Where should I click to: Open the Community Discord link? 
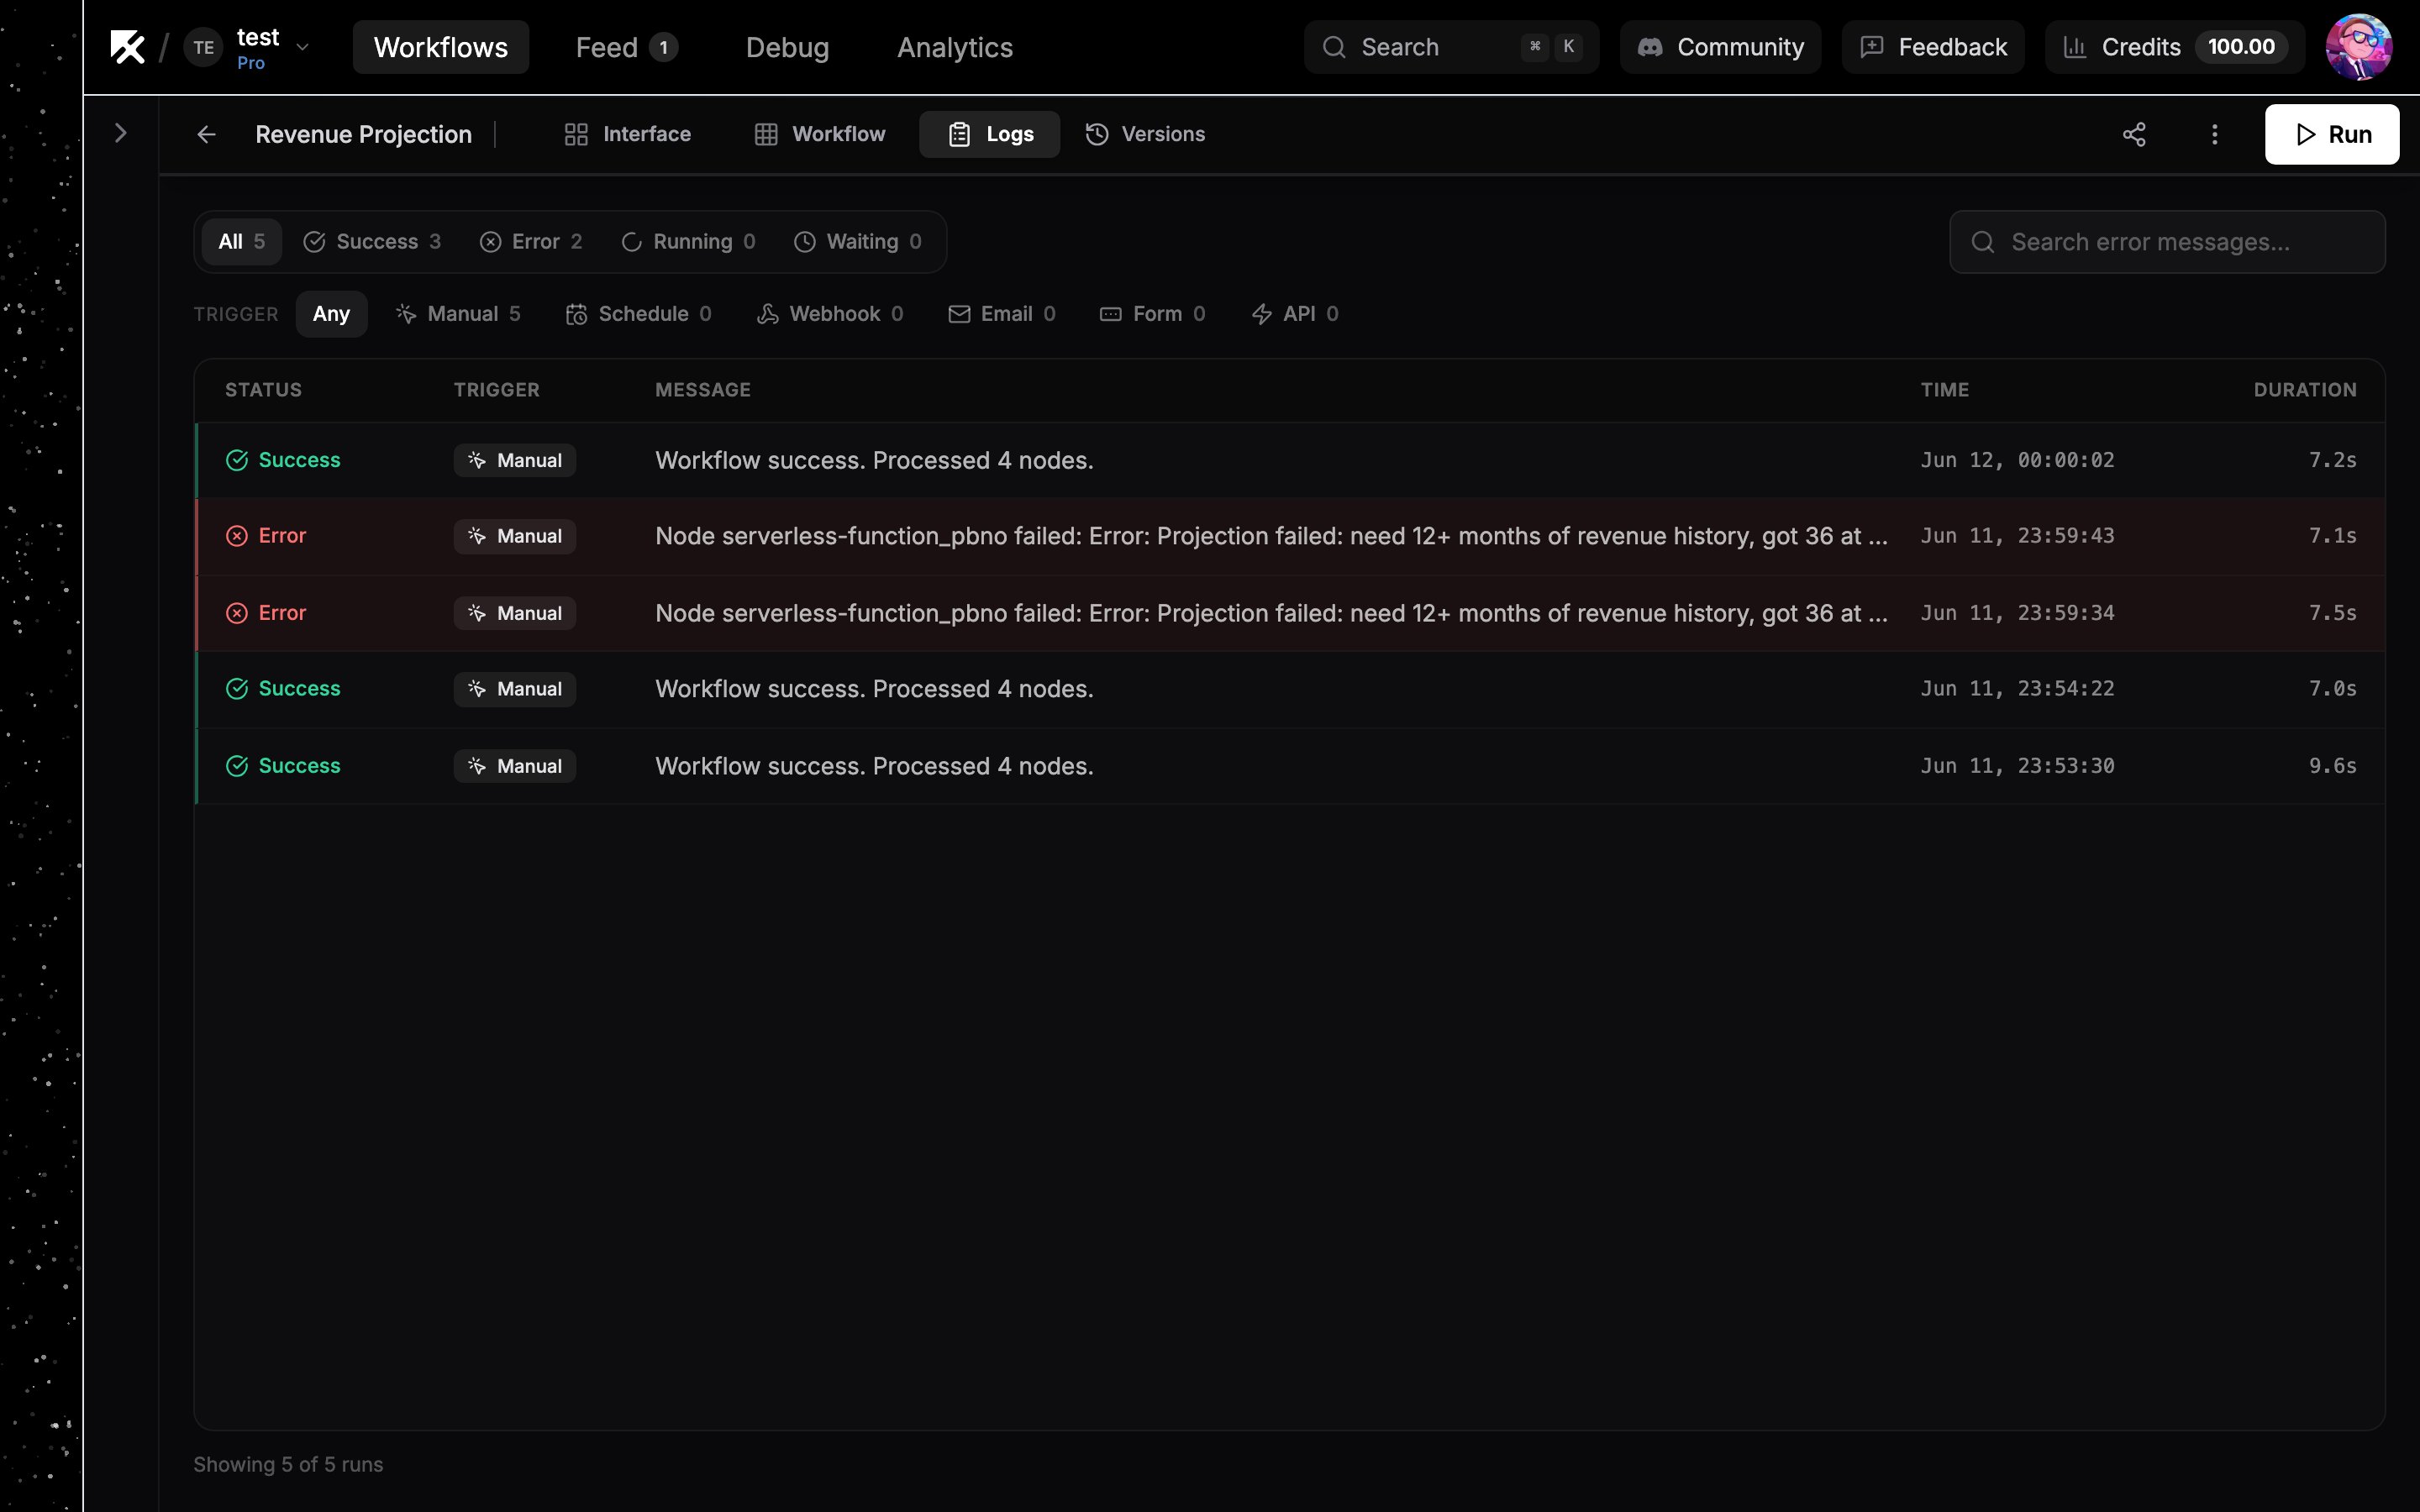coord(1720,47)
